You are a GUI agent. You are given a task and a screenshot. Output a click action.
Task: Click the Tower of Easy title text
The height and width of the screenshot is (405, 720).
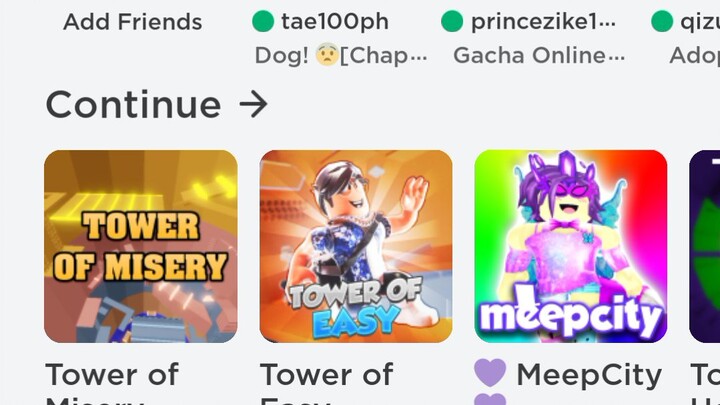tap(326, 383)
